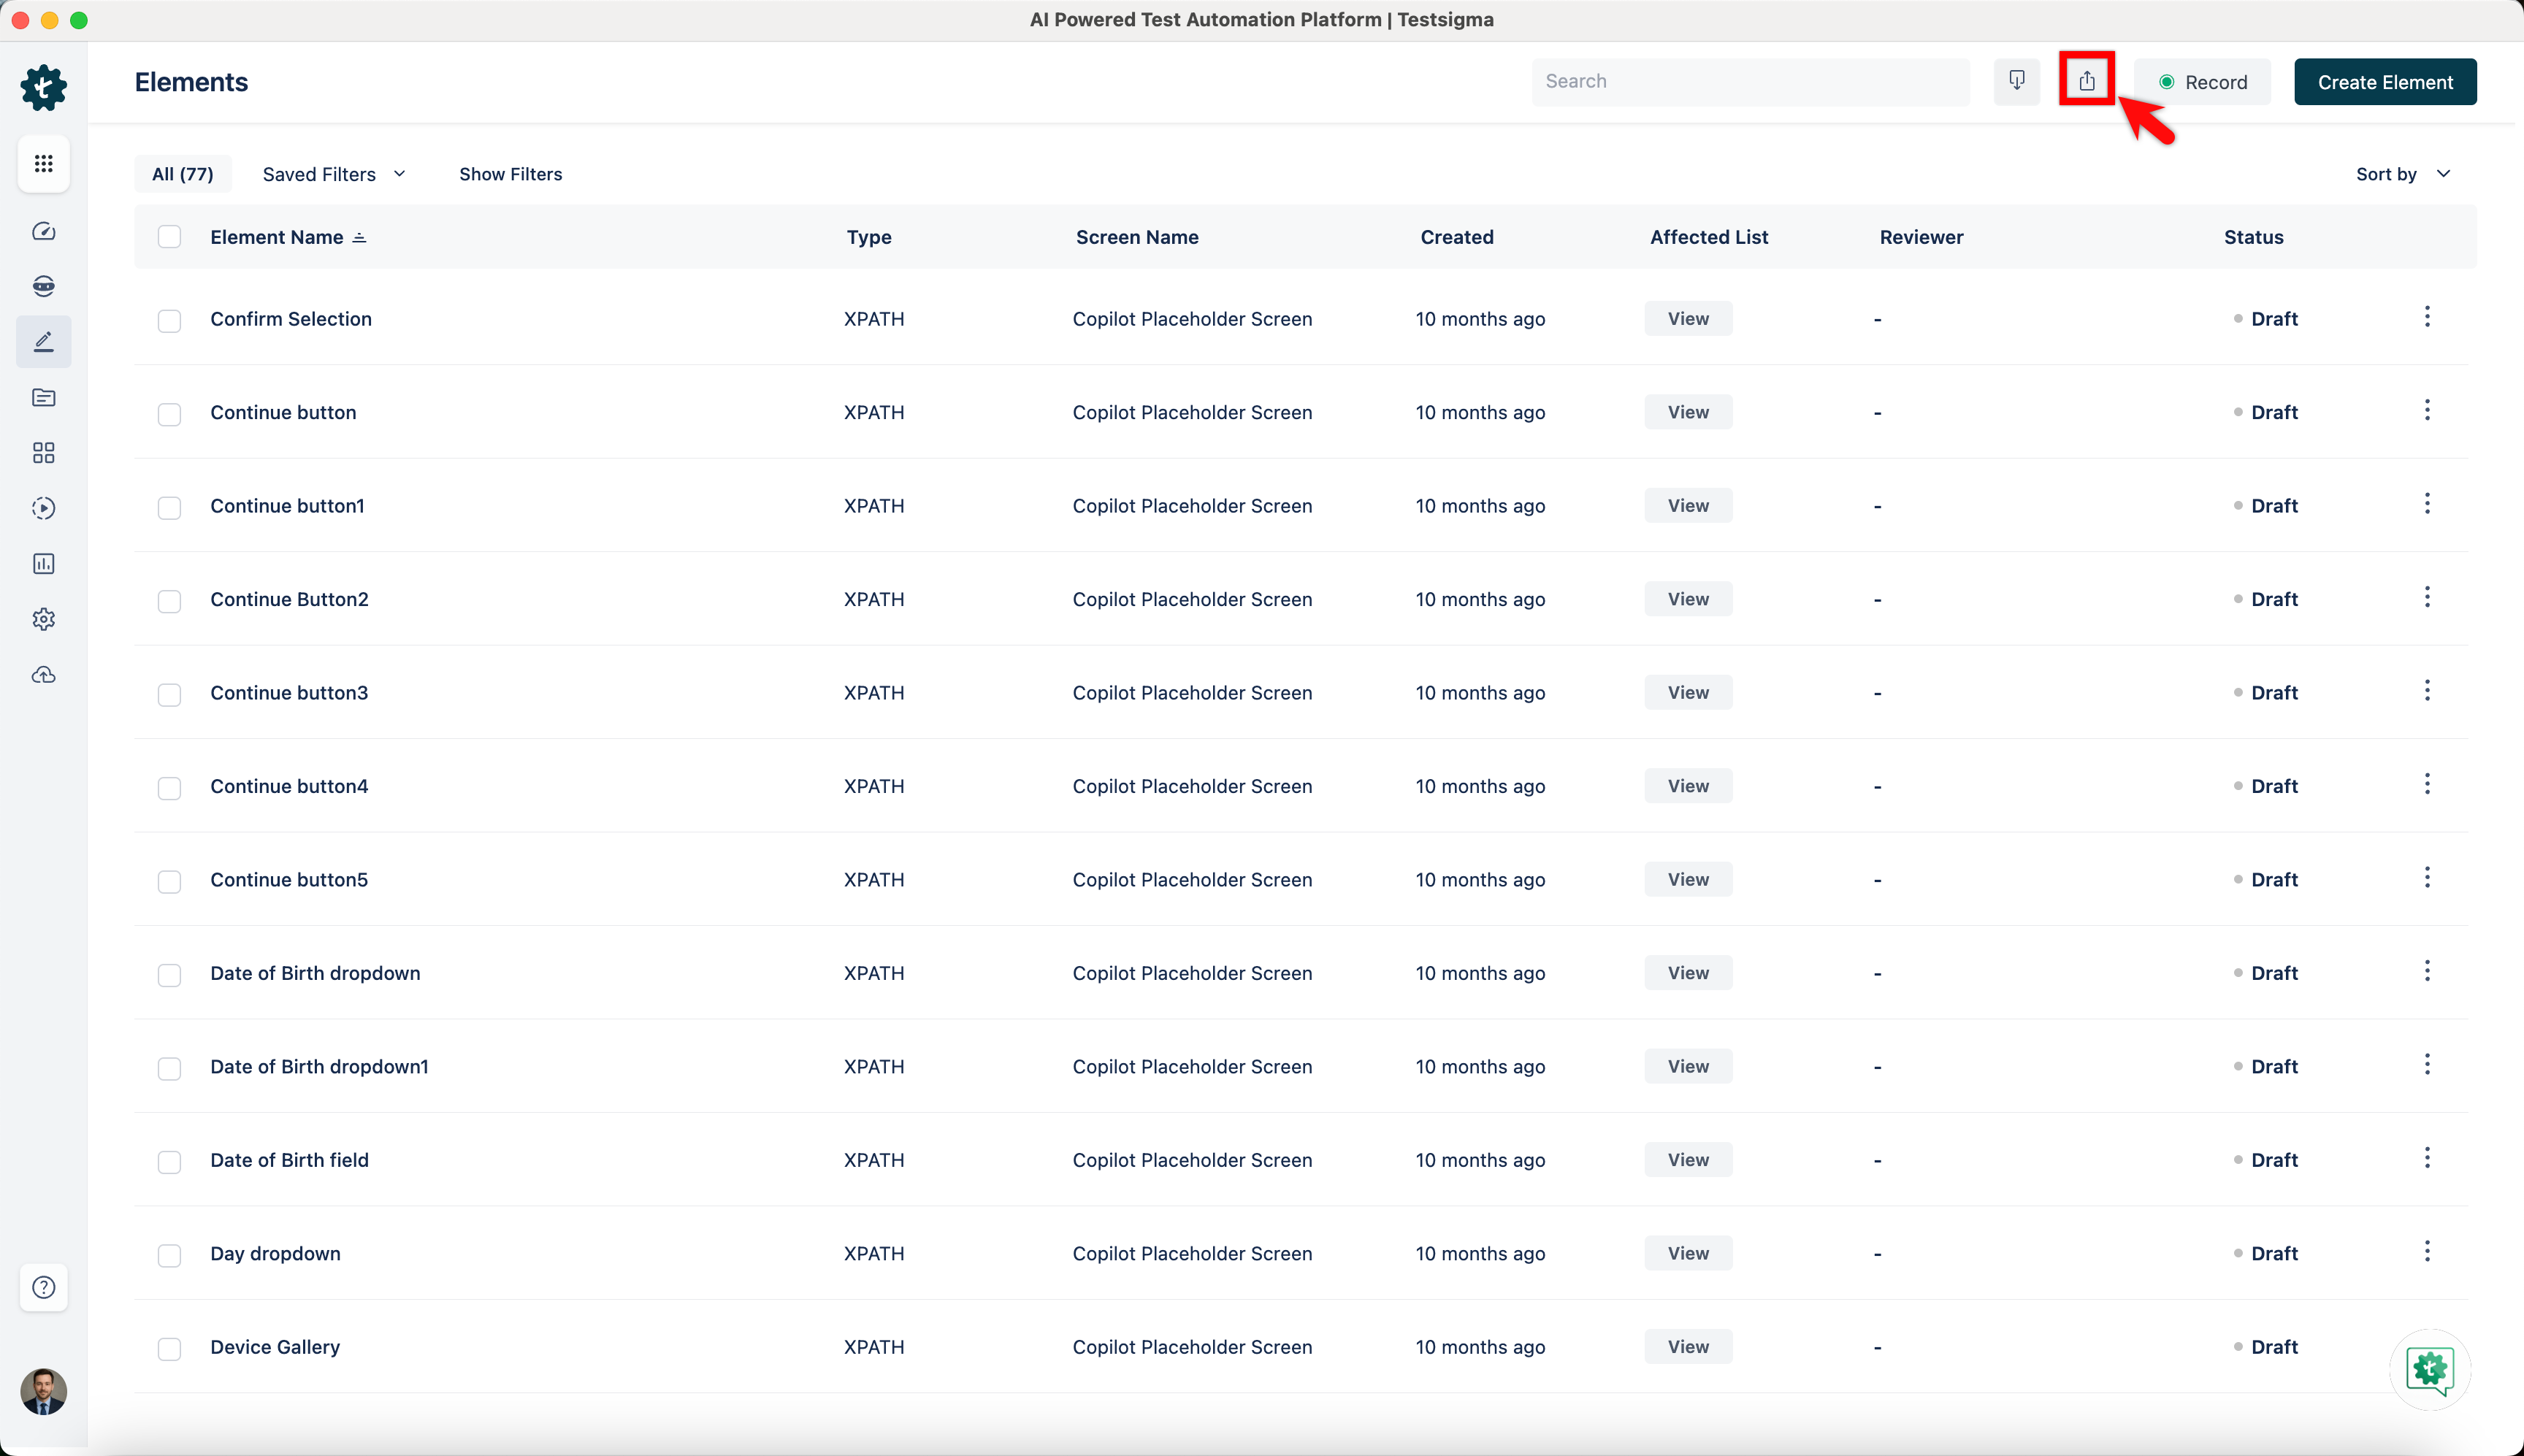Tick the Day dropdown row checkbox
The width and height of the screenshot is (2524, 1456).
pos(169,1255)
